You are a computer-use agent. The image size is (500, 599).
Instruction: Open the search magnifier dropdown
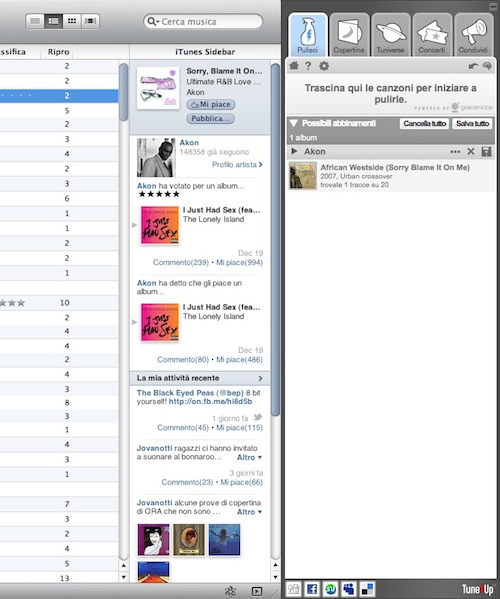tap(153, 21)
